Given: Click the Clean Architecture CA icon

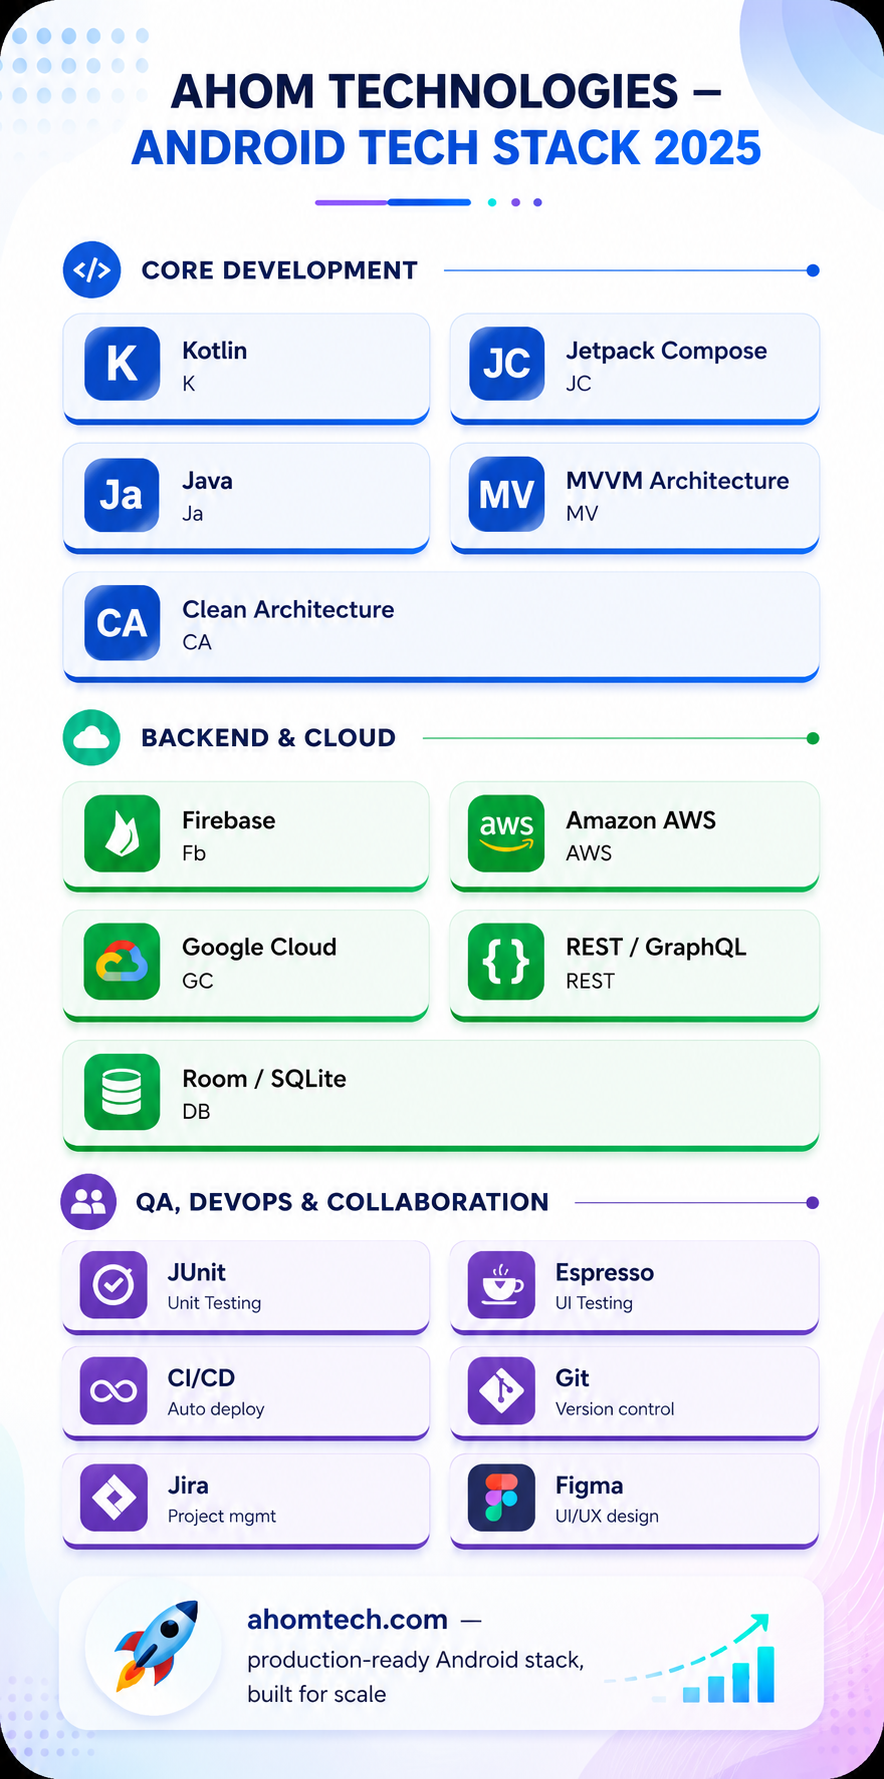Looking at the screenshot, I should 122,623.
